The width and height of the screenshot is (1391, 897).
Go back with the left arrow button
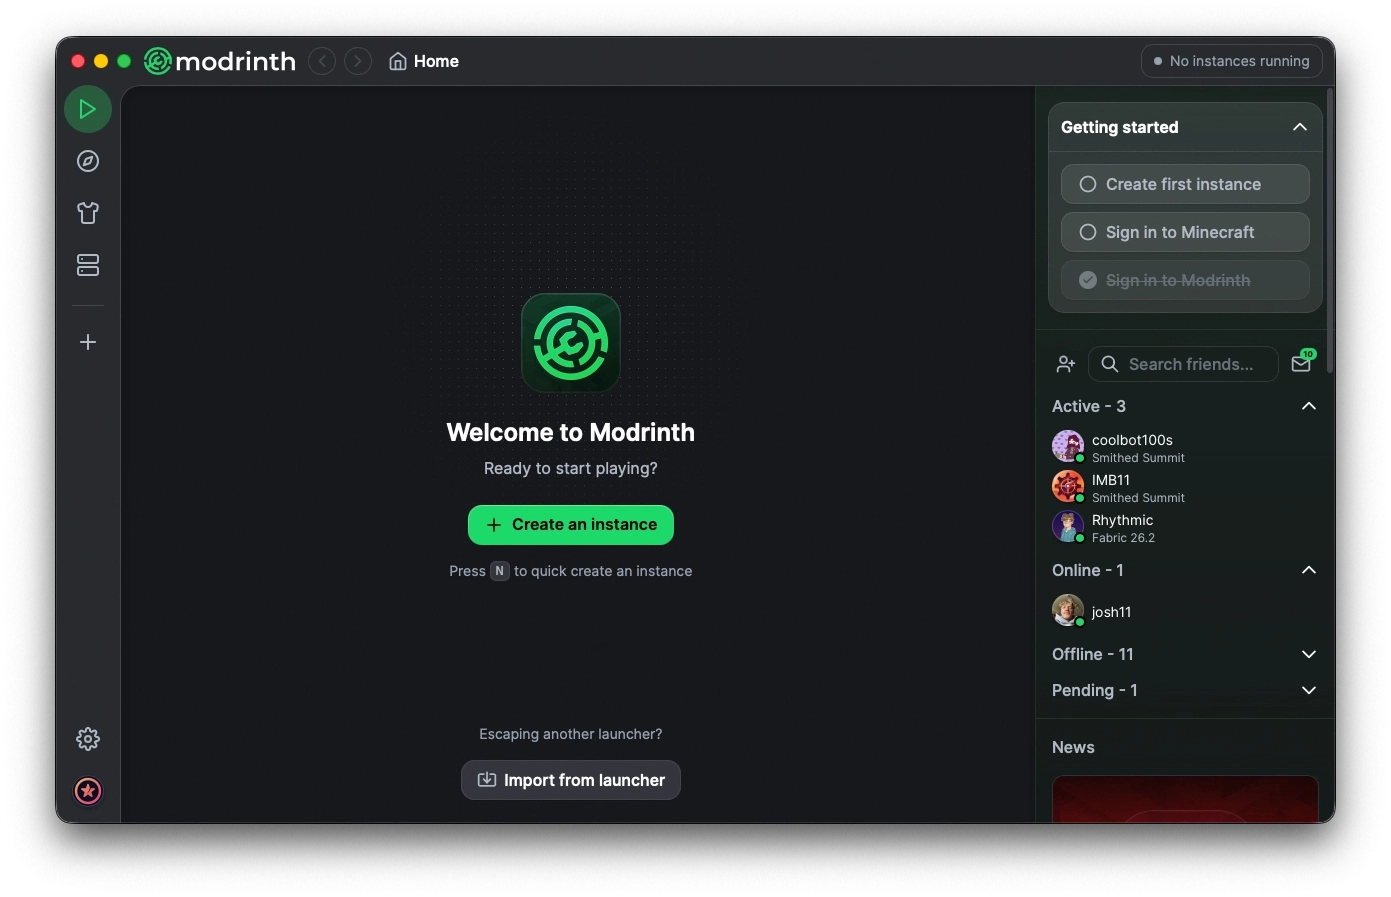pyautogui.click(x=322, y=61)
